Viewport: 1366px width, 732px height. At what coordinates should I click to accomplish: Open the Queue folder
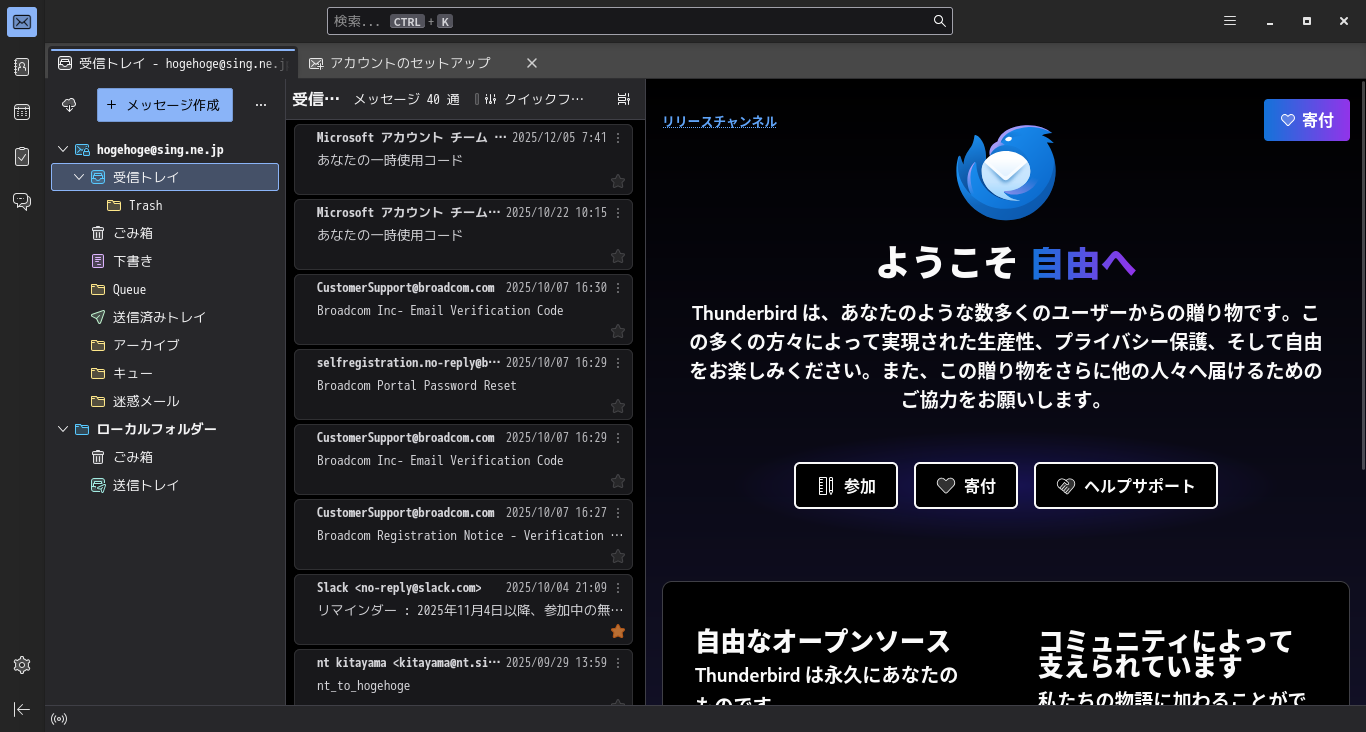click(165, 289)
